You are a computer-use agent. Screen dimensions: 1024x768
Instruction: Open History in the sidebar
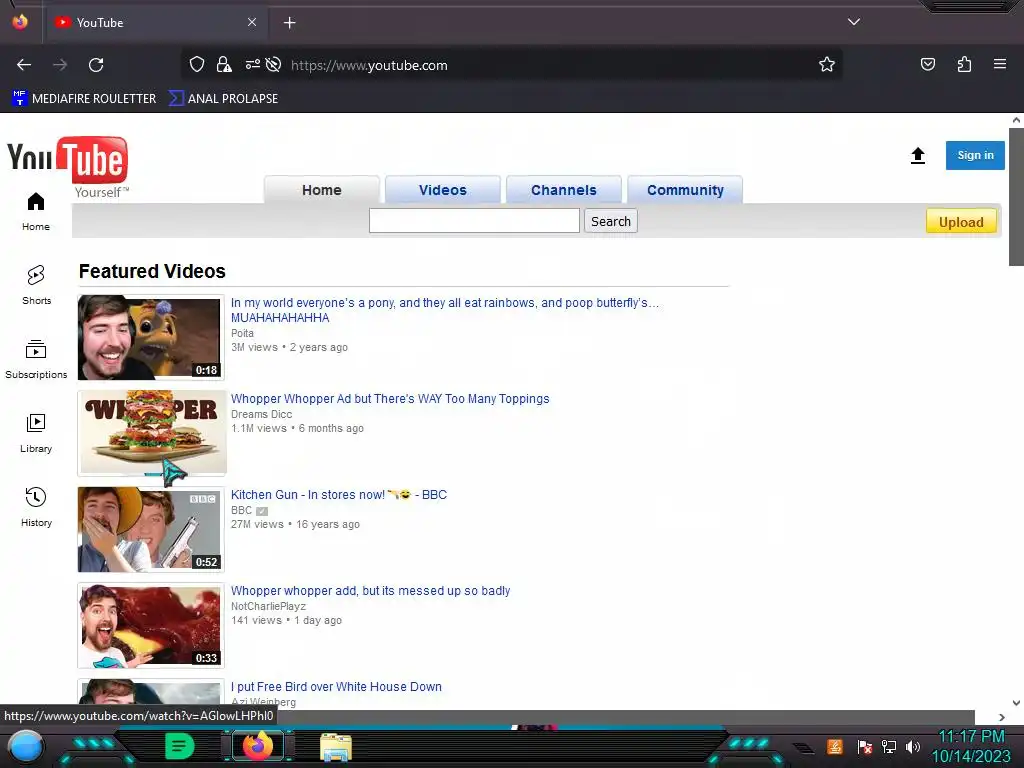[36, 507]
